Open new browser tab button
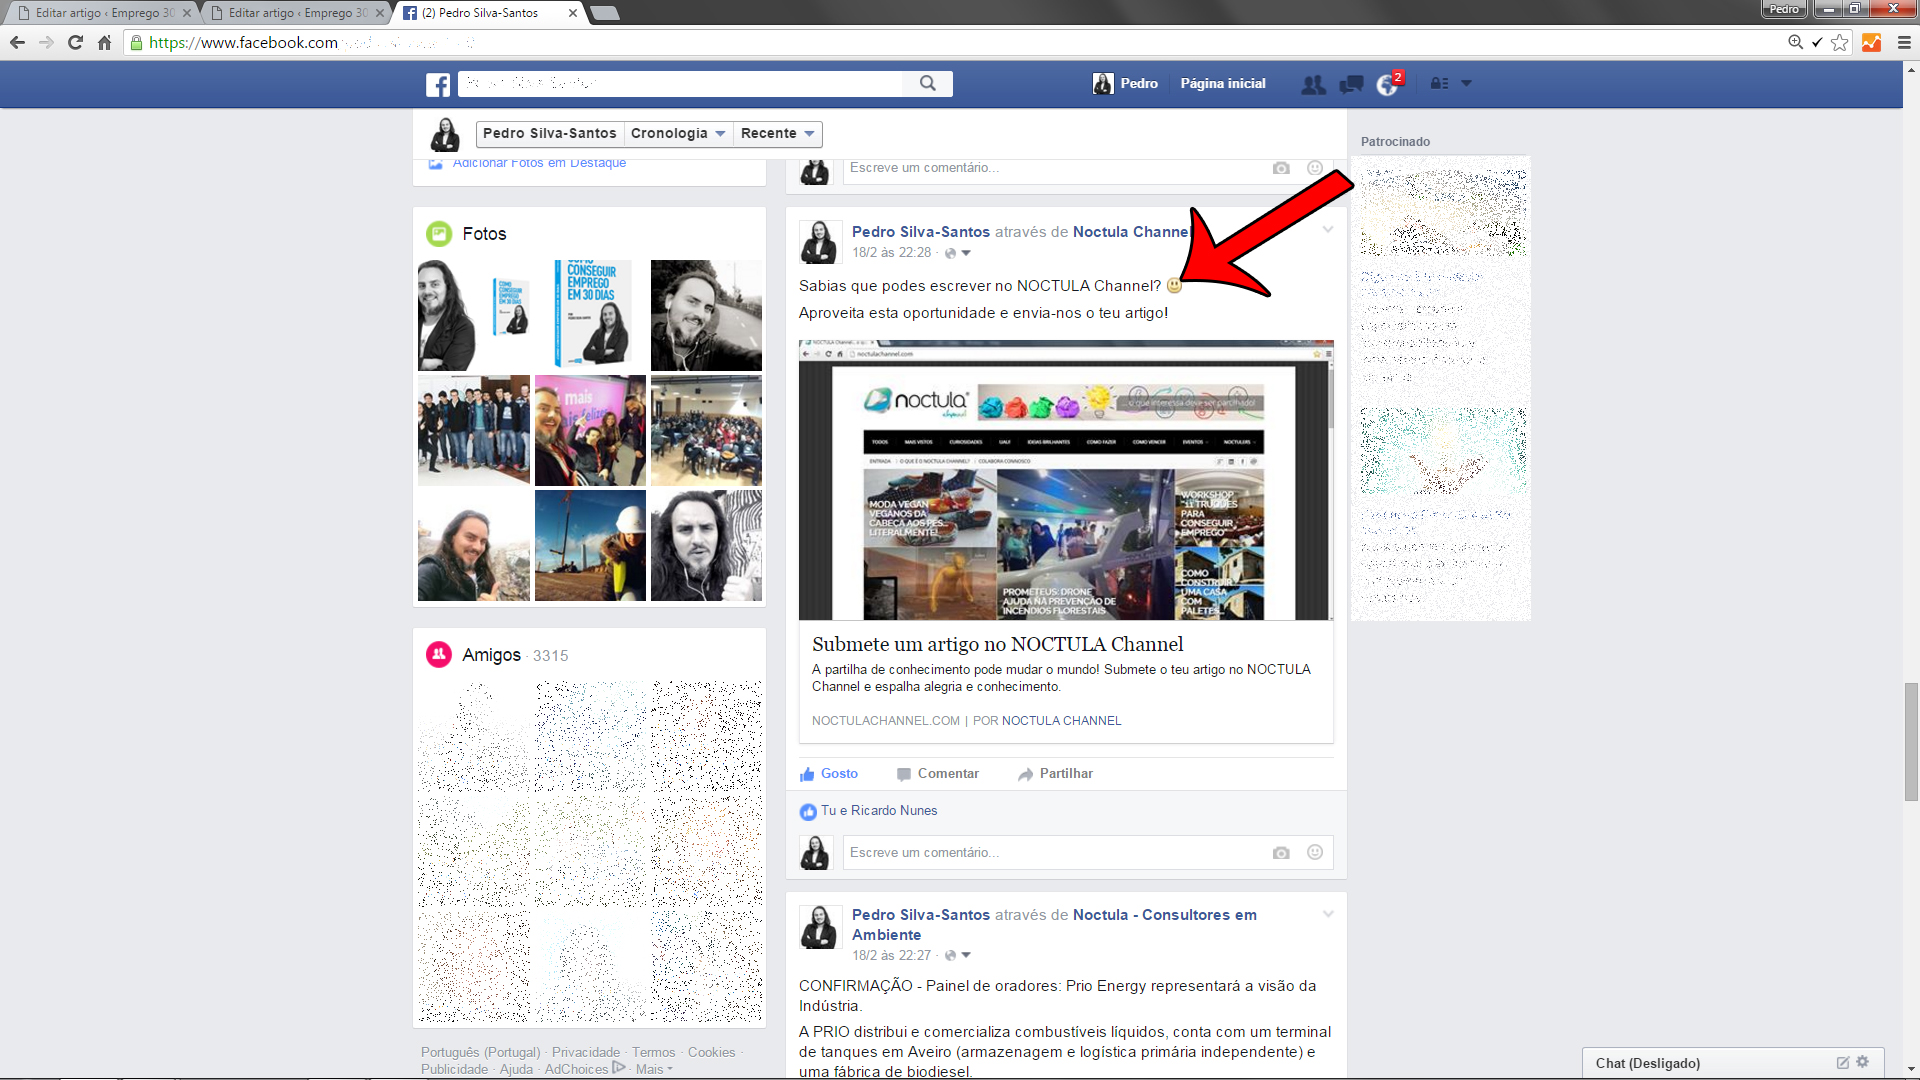Image resolution: width=1920 pixels, height=1080 pixels. coord(604,13)
